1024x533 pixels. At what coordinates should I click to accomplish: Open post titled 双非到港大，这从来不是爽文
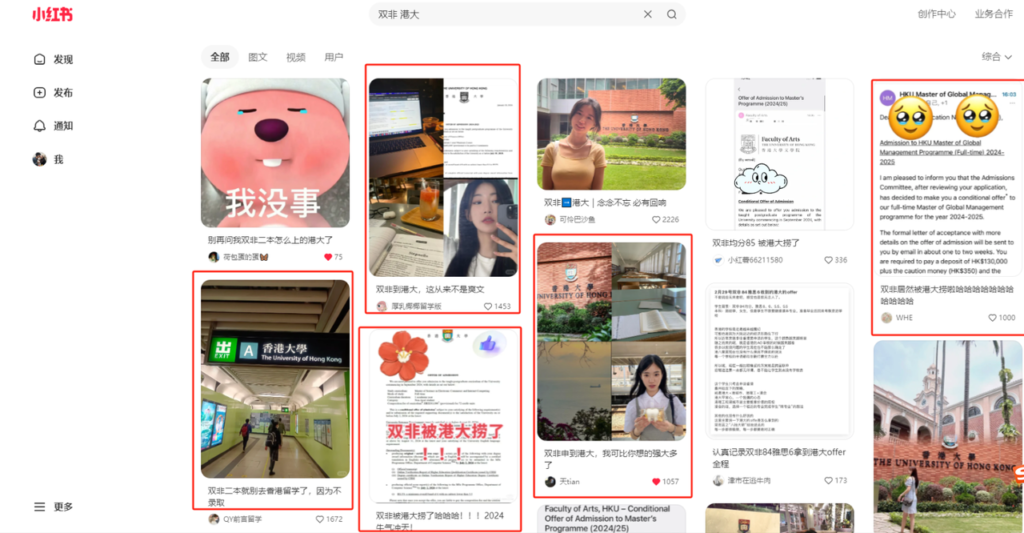click(x=430, y=289)
